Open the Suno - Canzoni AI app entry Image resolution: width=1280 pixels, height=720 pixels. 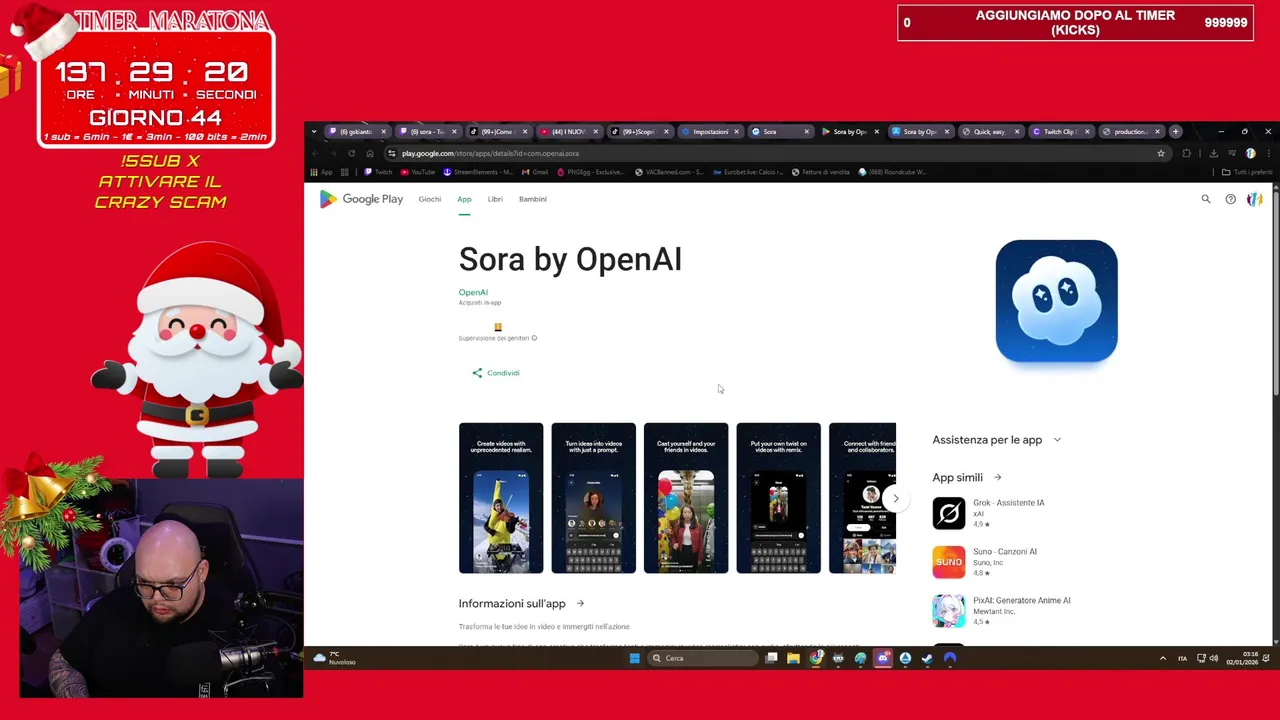[x=1005, y=562]
